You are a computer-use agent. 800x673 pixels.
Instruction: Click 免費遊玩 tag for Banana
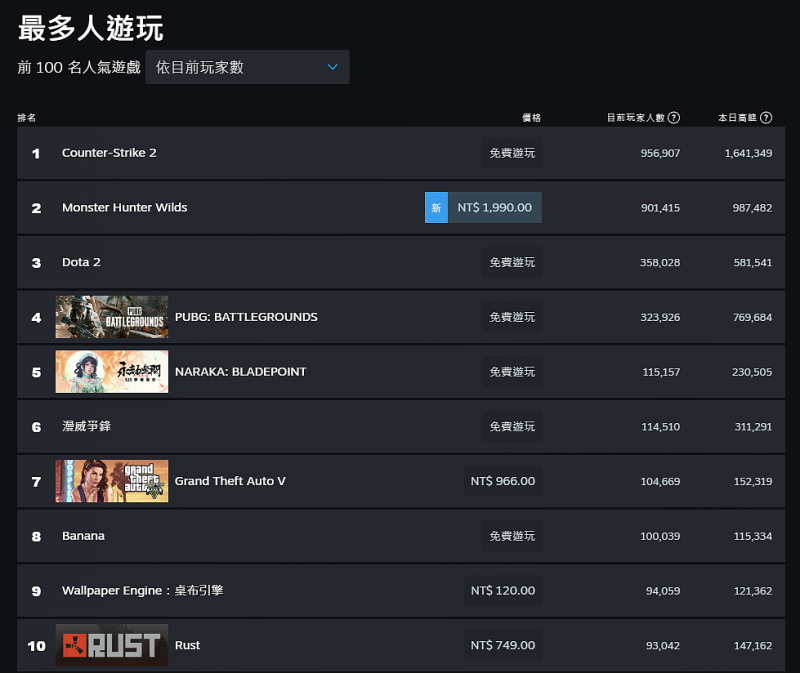point(512,536)
